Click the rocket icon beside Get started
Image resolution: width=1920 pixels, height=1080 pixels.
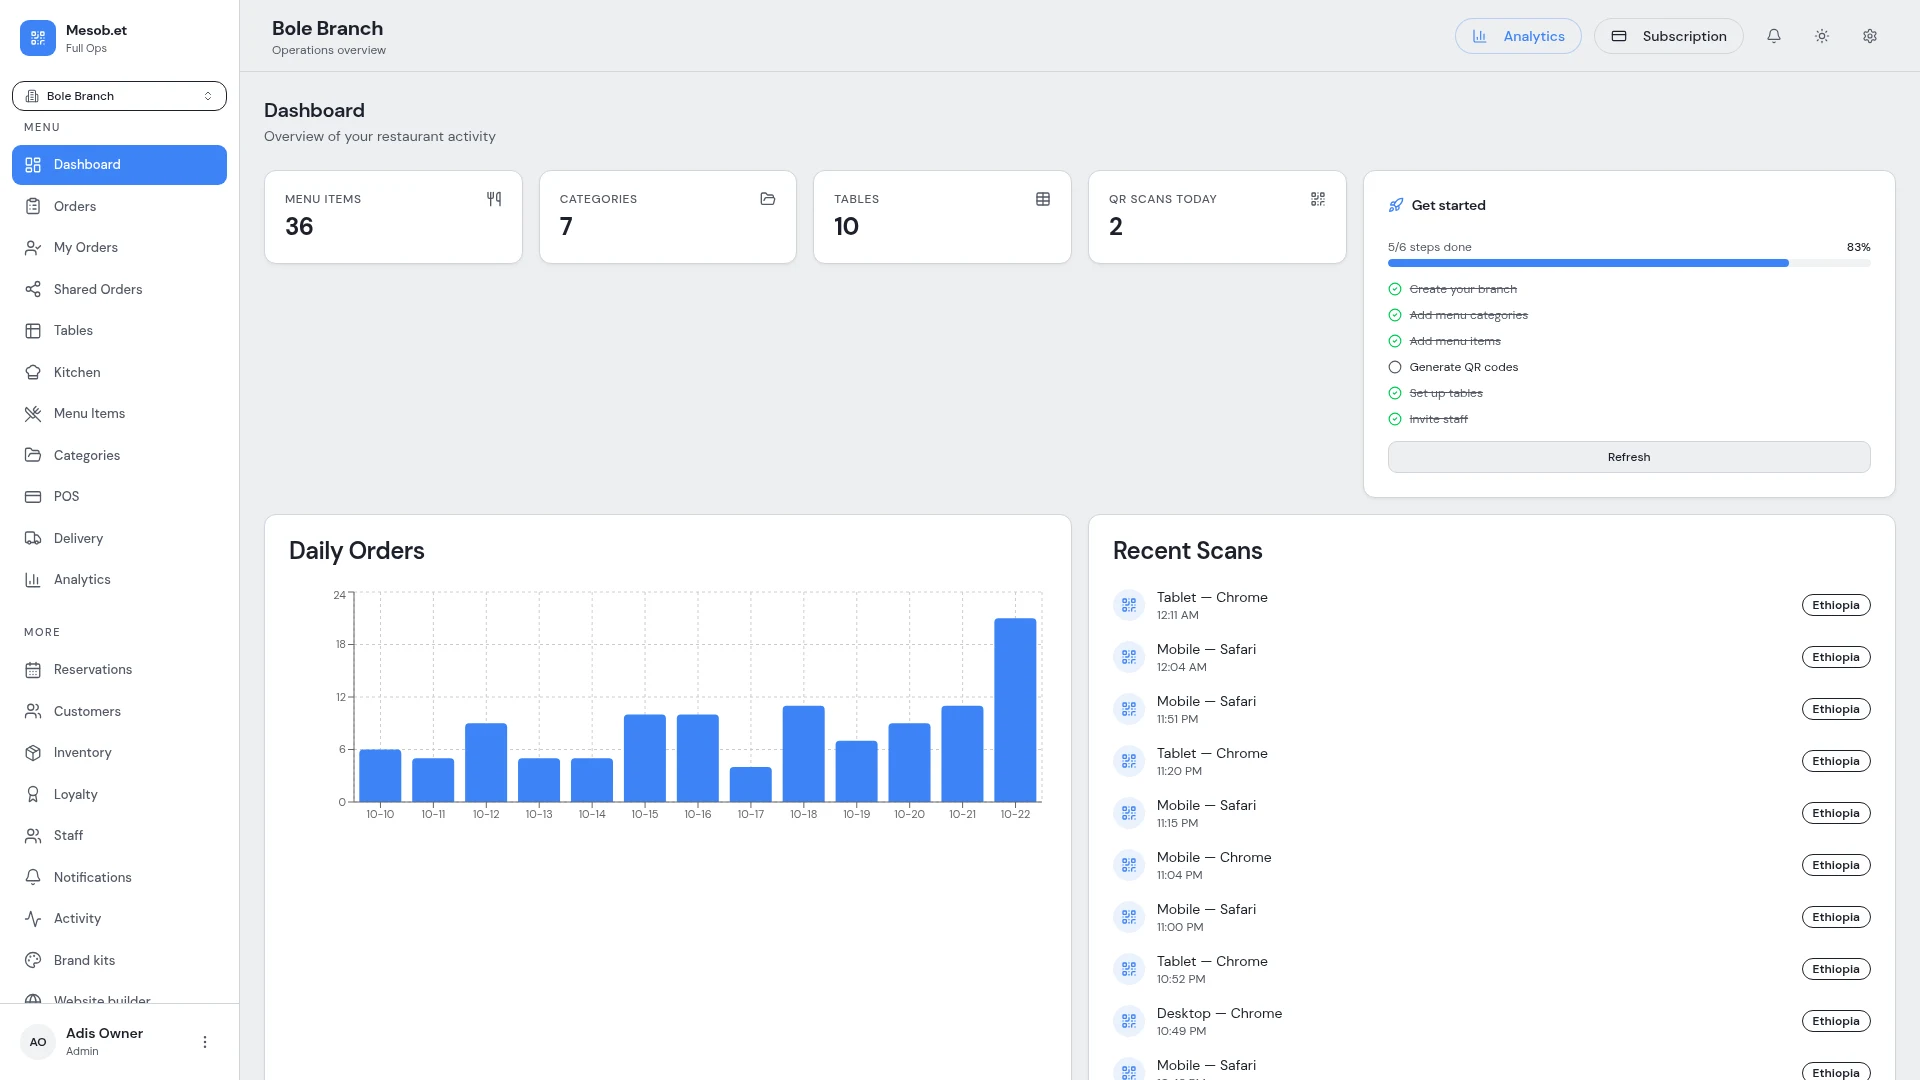(x=1395, y=205)
